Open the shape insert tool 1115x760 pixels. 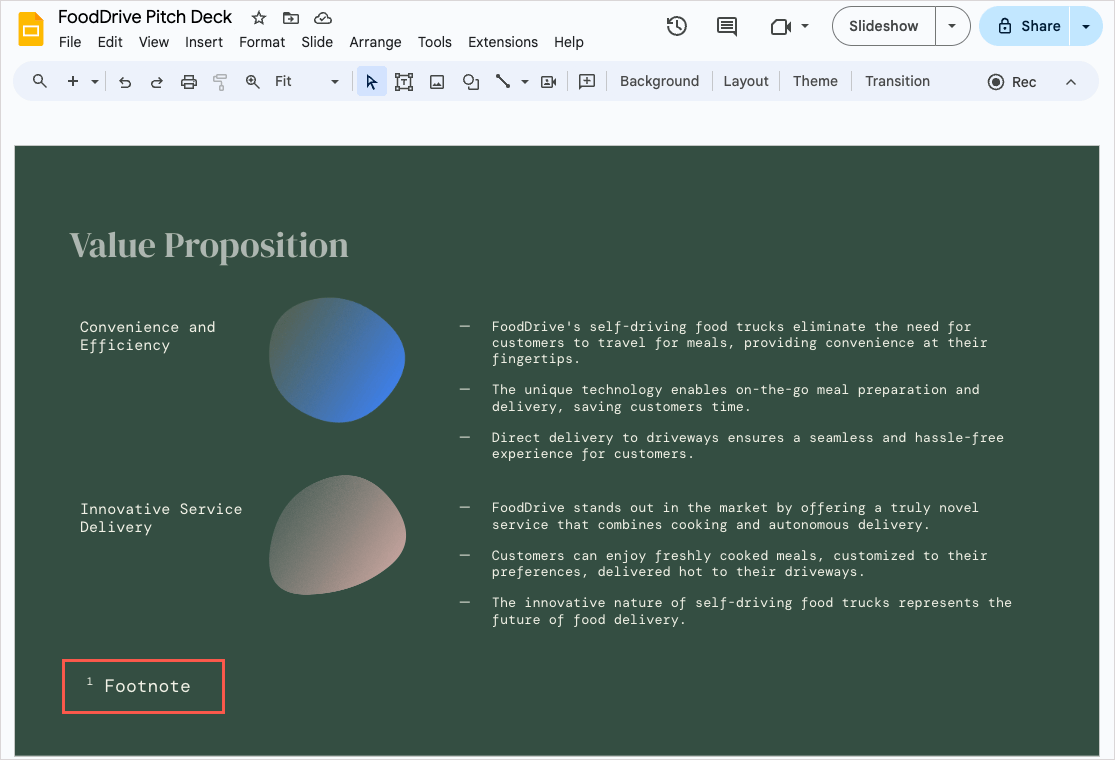tap(470, 82)
